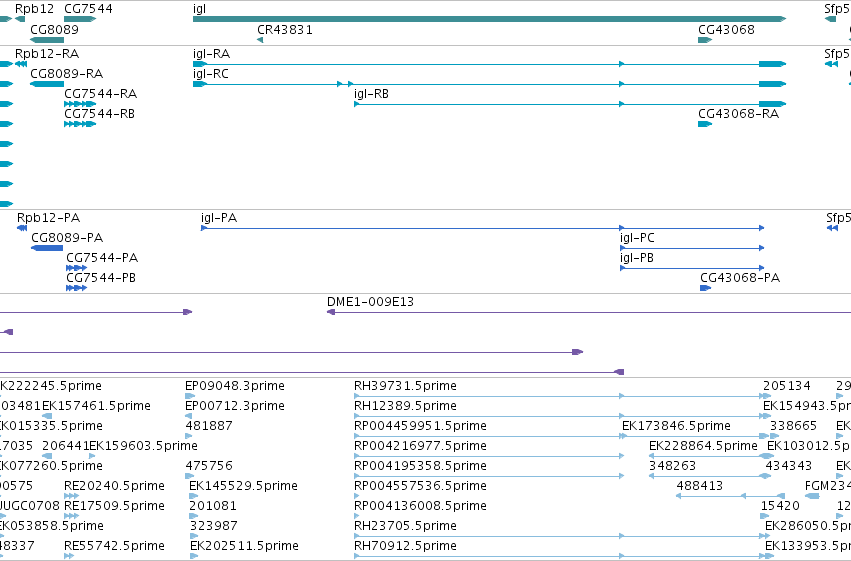Click the Rpb12-PA protein label
851x561 pixels.
click(48, 218)
